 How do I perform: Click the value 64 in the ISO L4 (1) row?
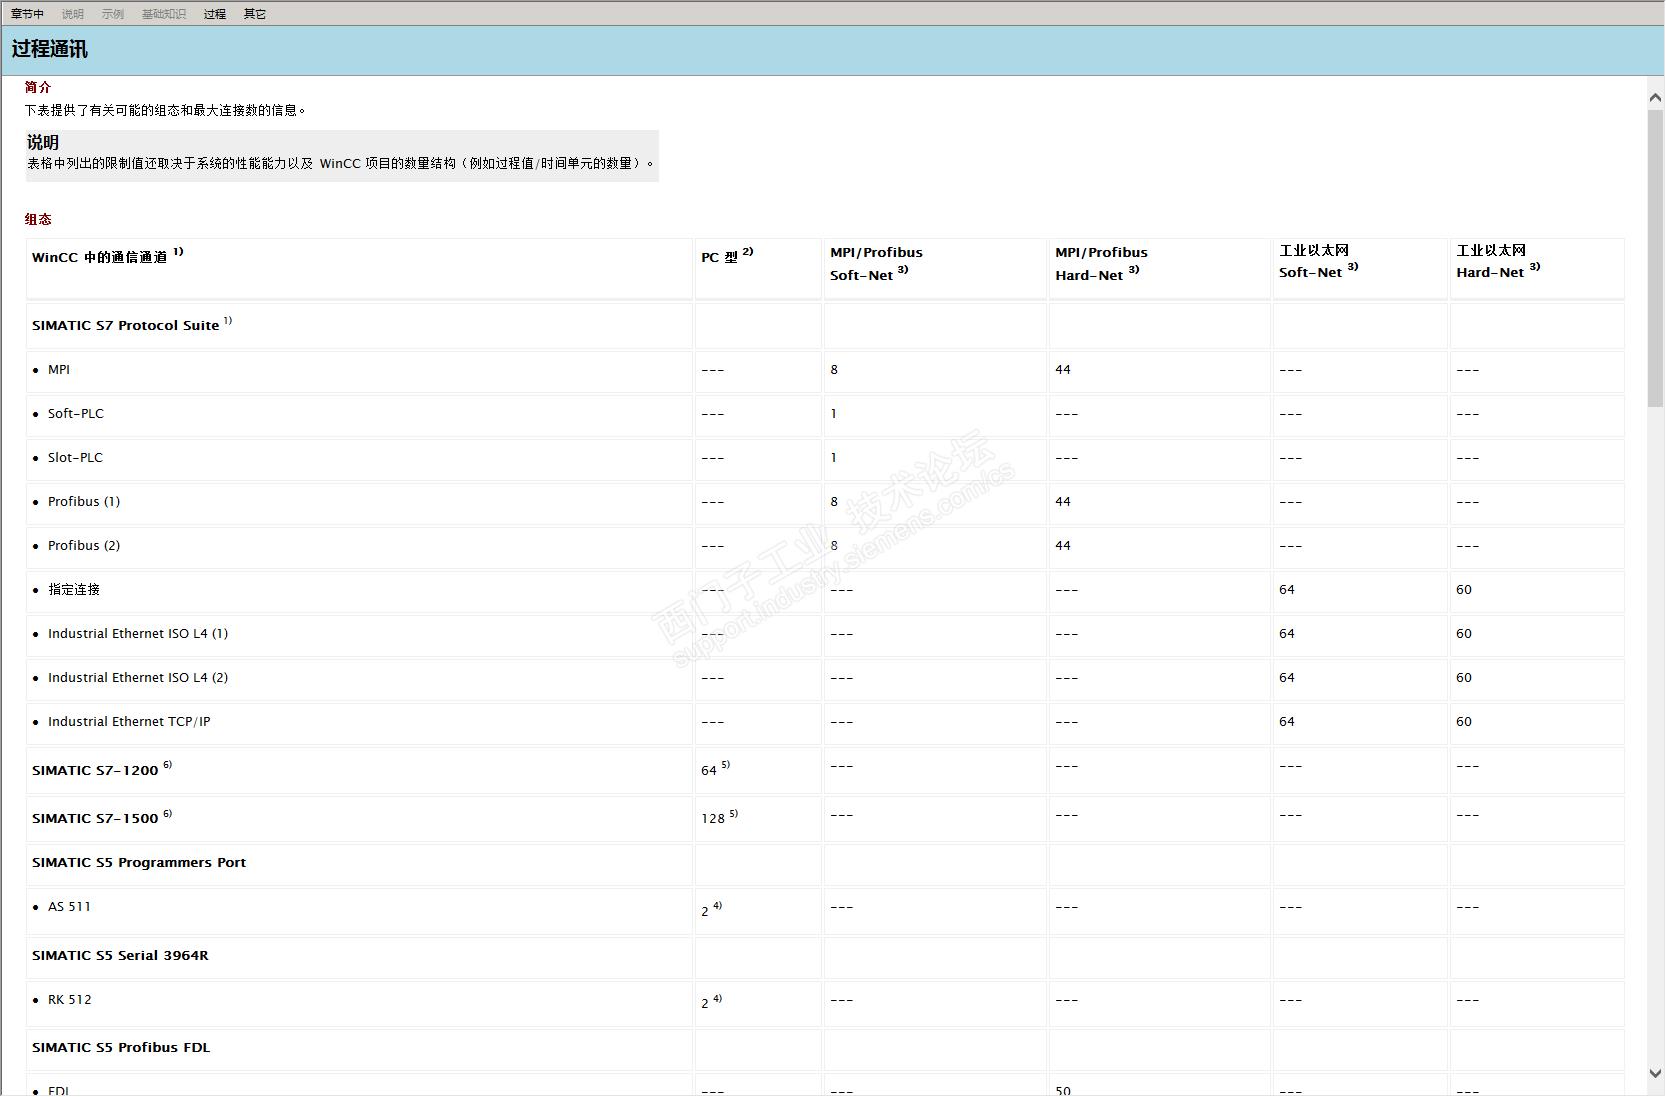pos(1287,634)
